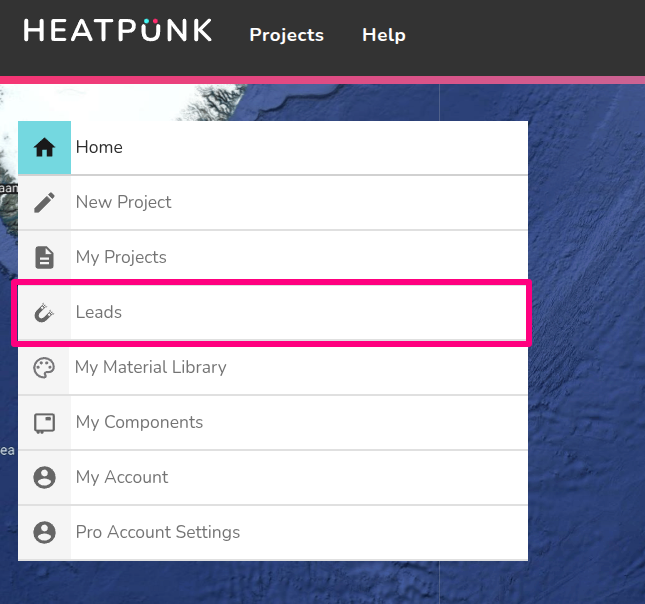This screenshot has height=604, width=645.
Task: Click the Heatpunk logo
Action: point(118,31)
